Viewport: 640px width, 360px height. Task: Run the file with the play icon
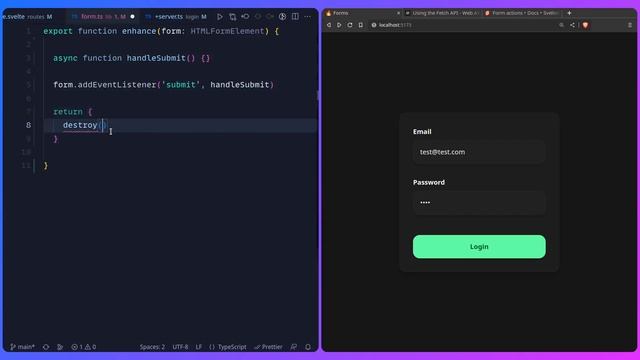220,17
